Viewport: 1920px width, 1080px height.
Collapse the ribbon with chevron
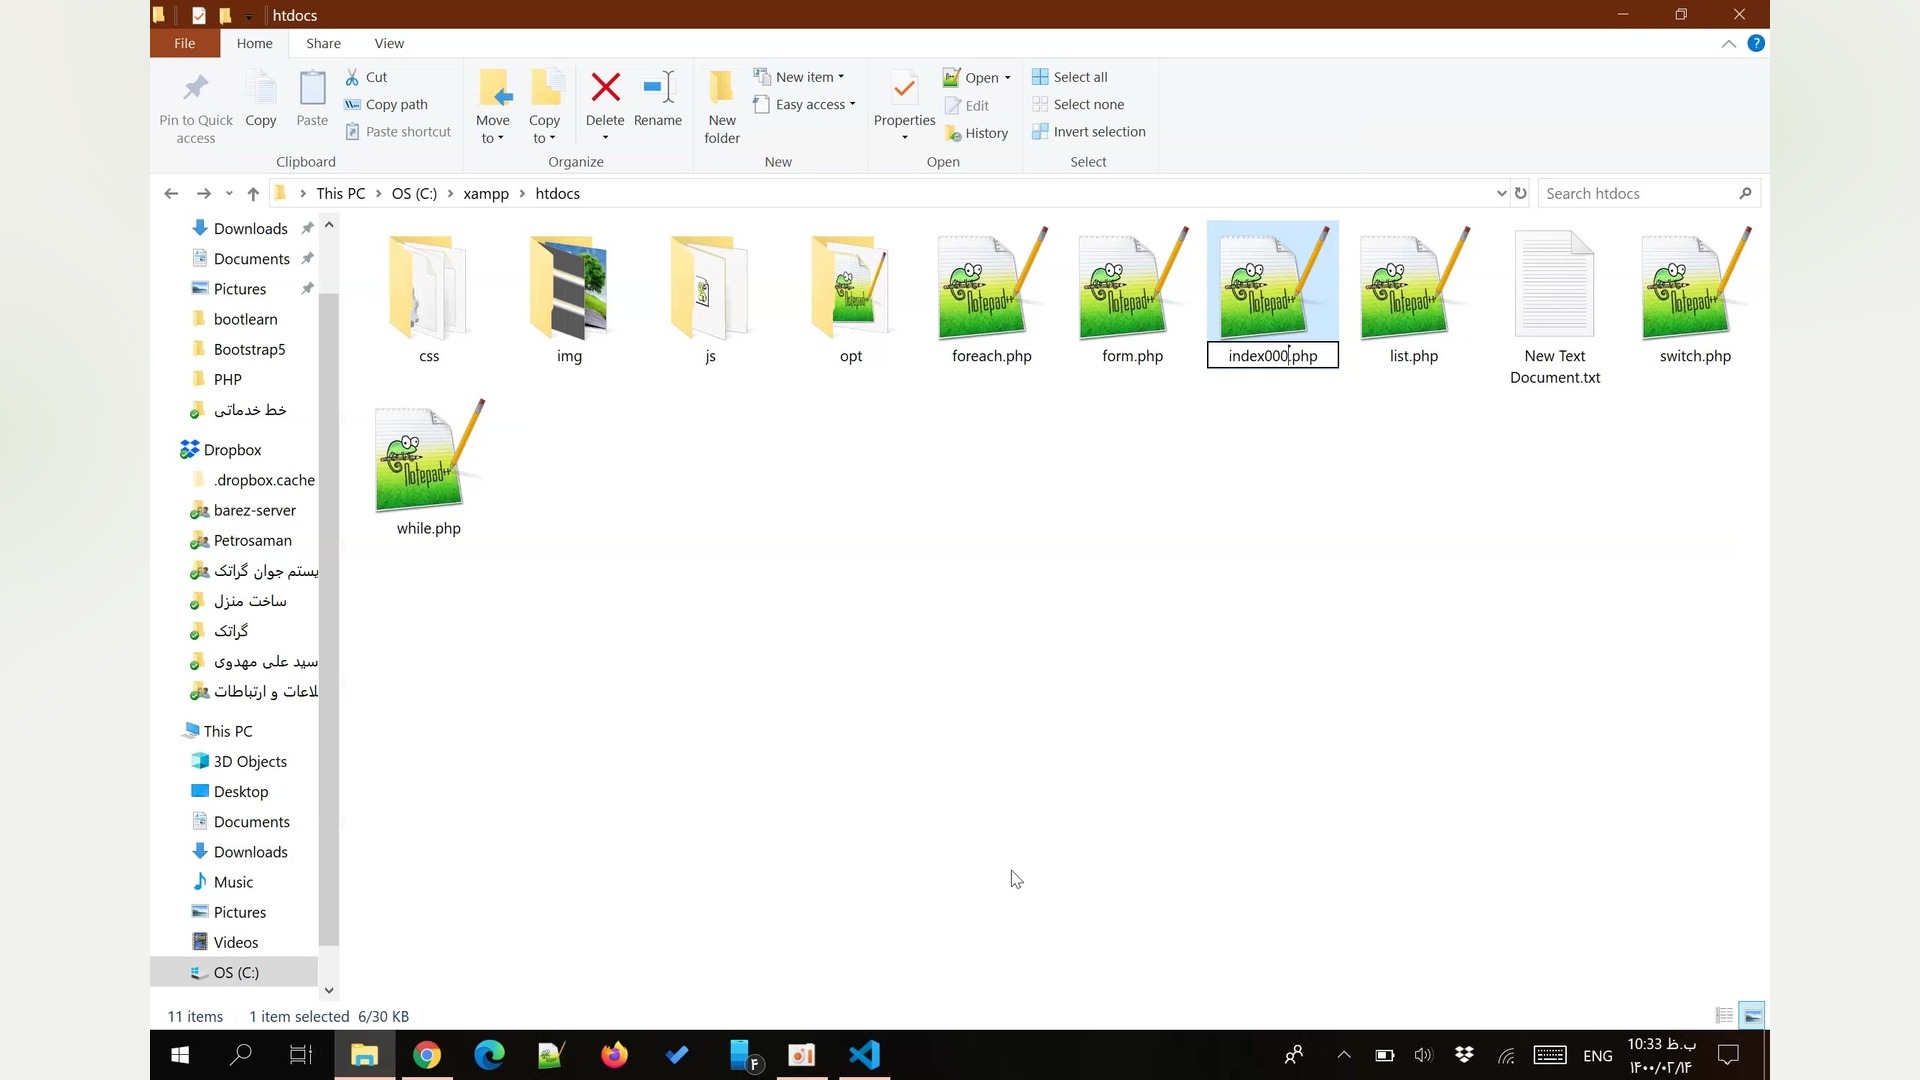click(x=1728, y=43)
